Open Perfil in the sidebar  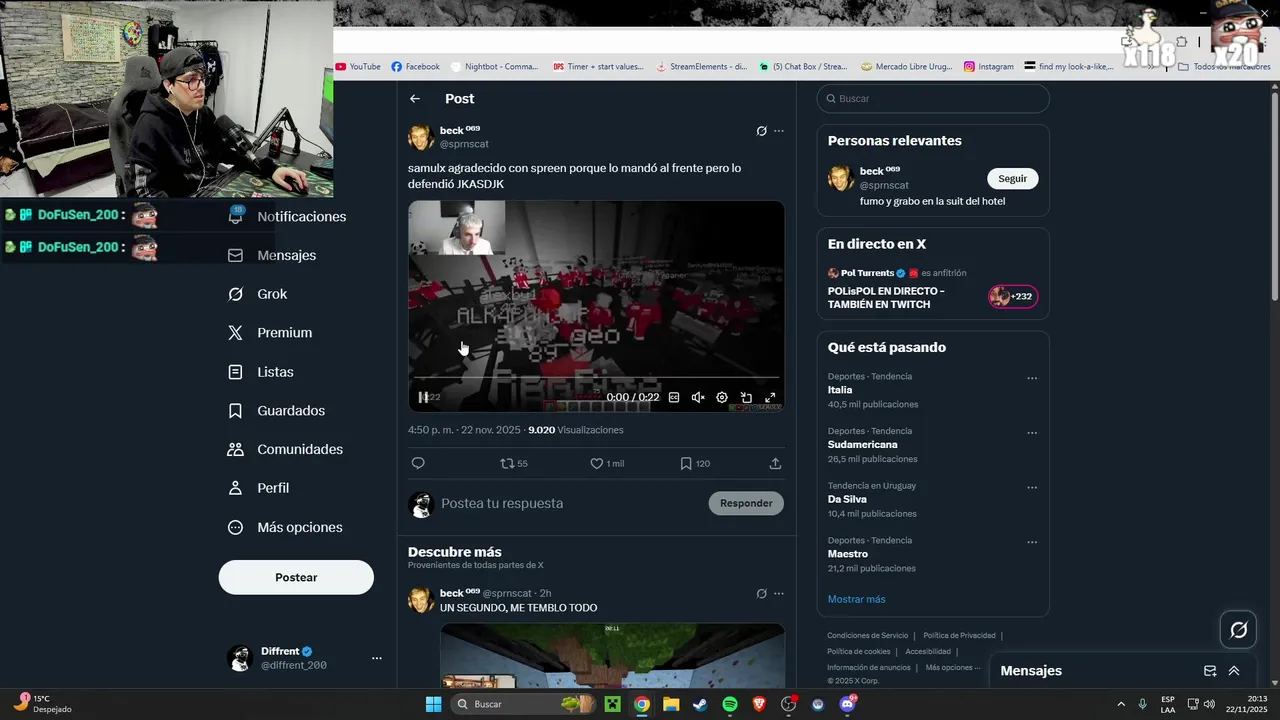coord(258,488)
